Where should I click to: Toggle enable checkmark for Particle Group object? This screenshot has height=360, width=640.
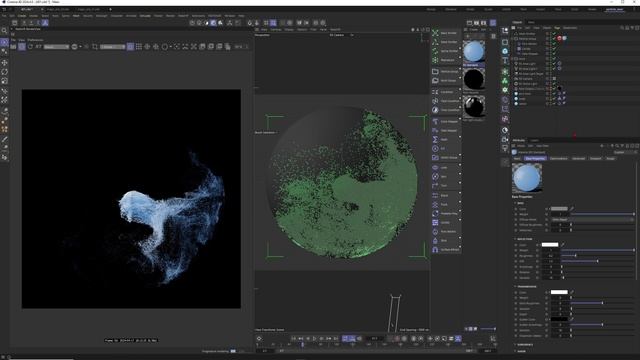[554, 38]
